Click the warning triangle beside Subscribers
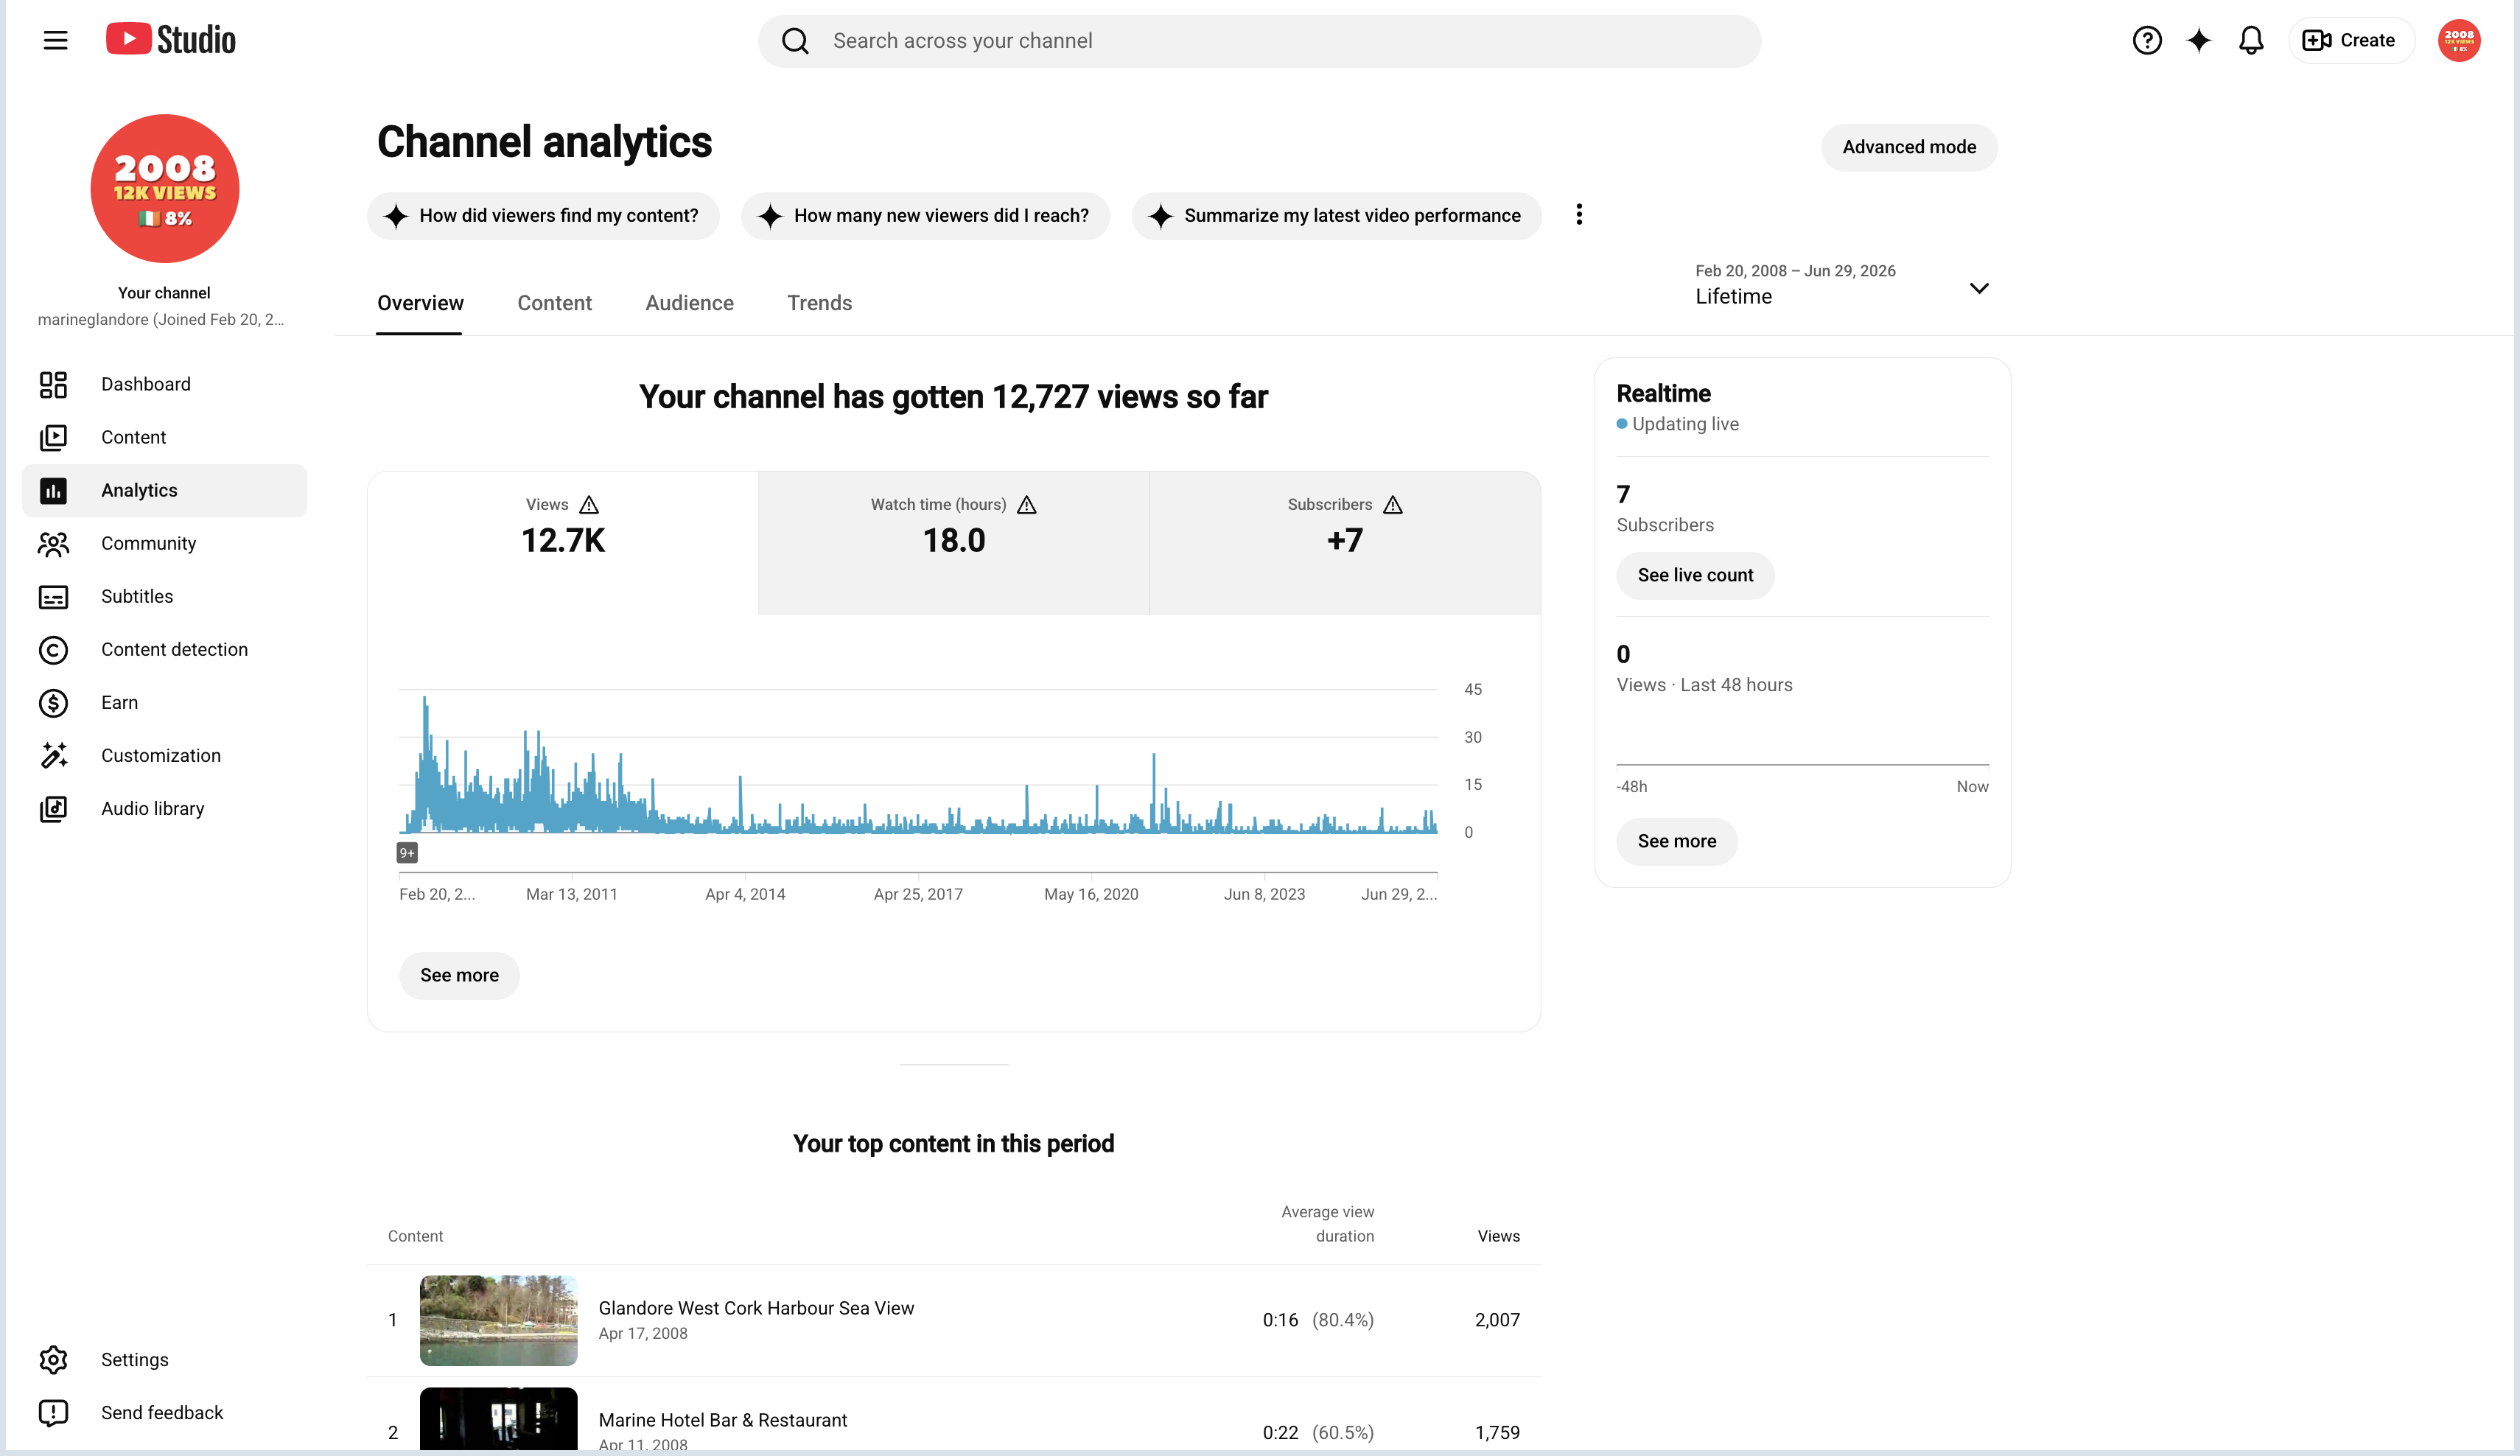The height and width of the screenshot is (1456, 2520). 1392,504
